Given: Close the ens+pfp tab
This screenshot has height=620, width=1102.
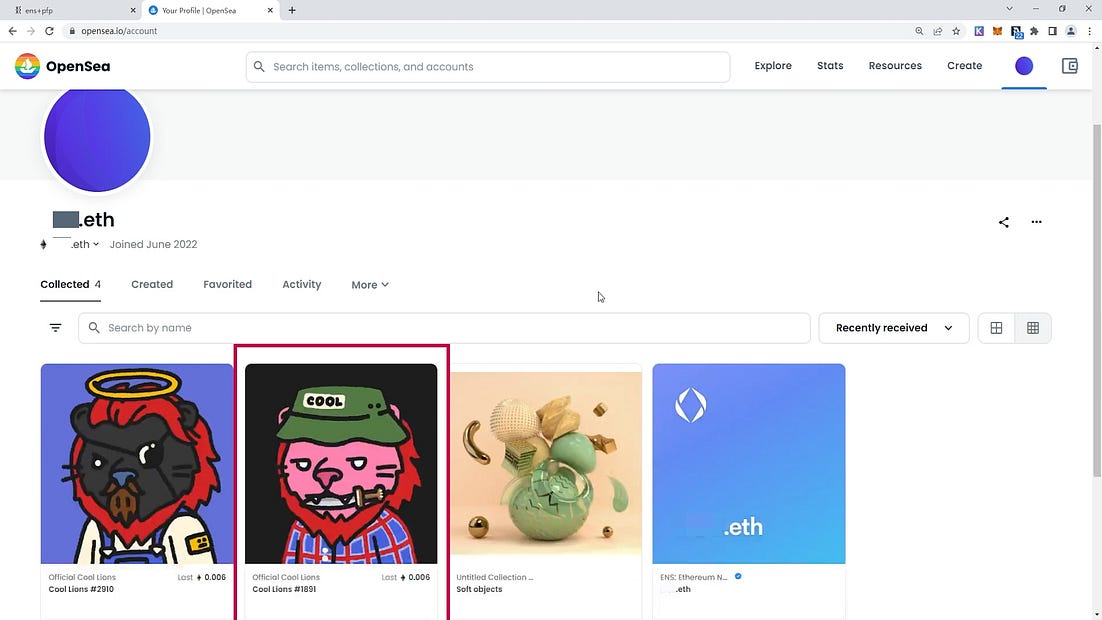Looking at the screenshot, I should click(133, 11).
